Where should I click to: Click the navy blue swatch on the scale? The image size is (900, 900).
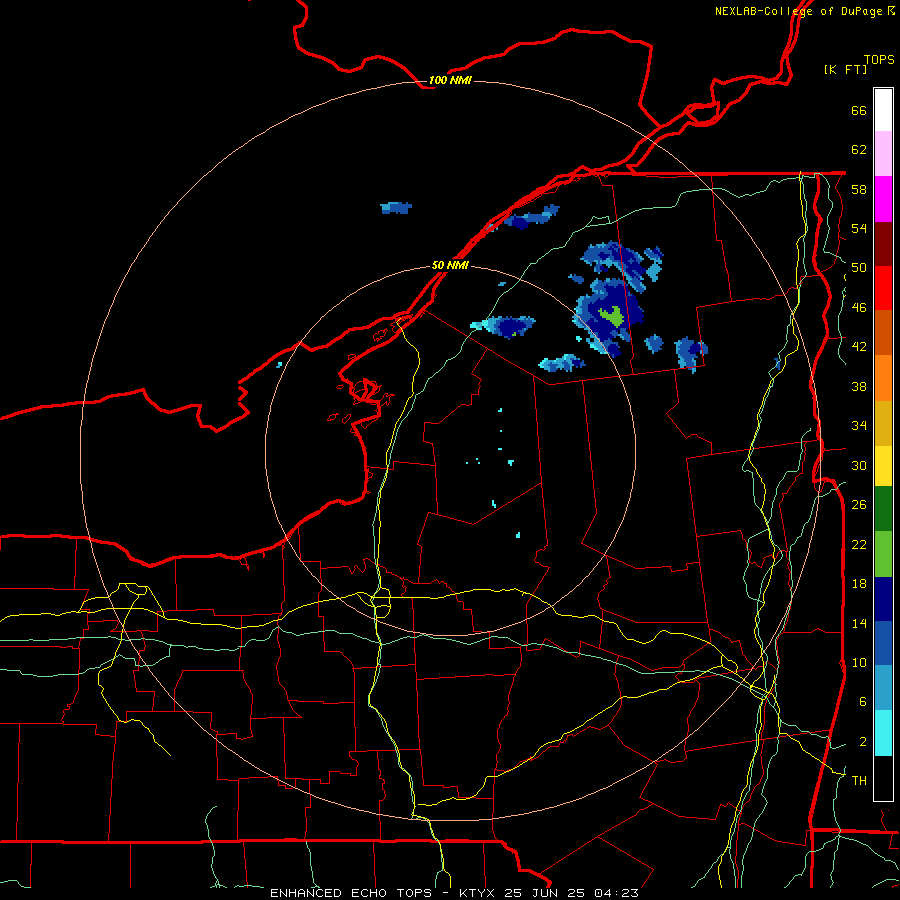tap(883, 599)
